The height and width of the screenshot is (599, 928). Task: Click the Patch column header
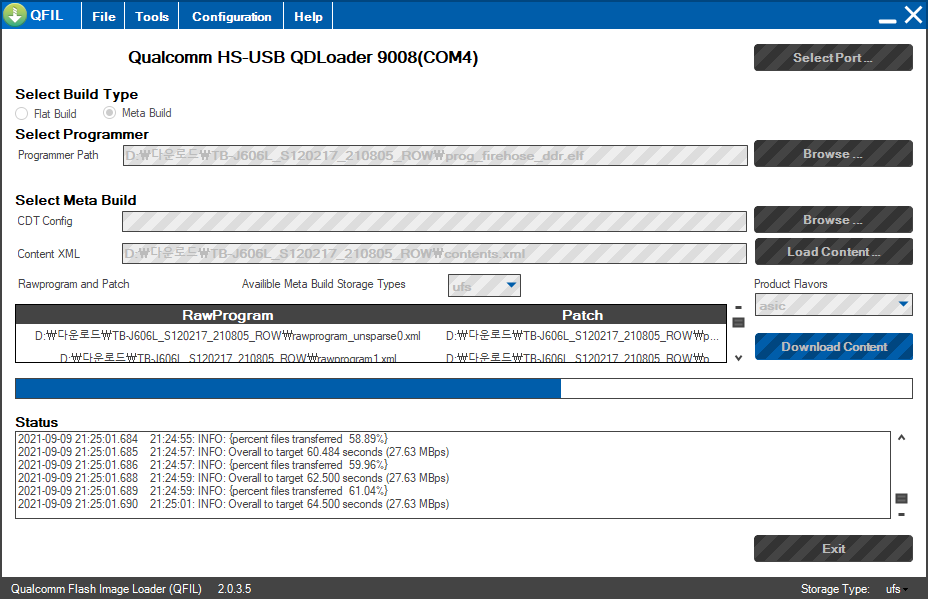(582, 315)
